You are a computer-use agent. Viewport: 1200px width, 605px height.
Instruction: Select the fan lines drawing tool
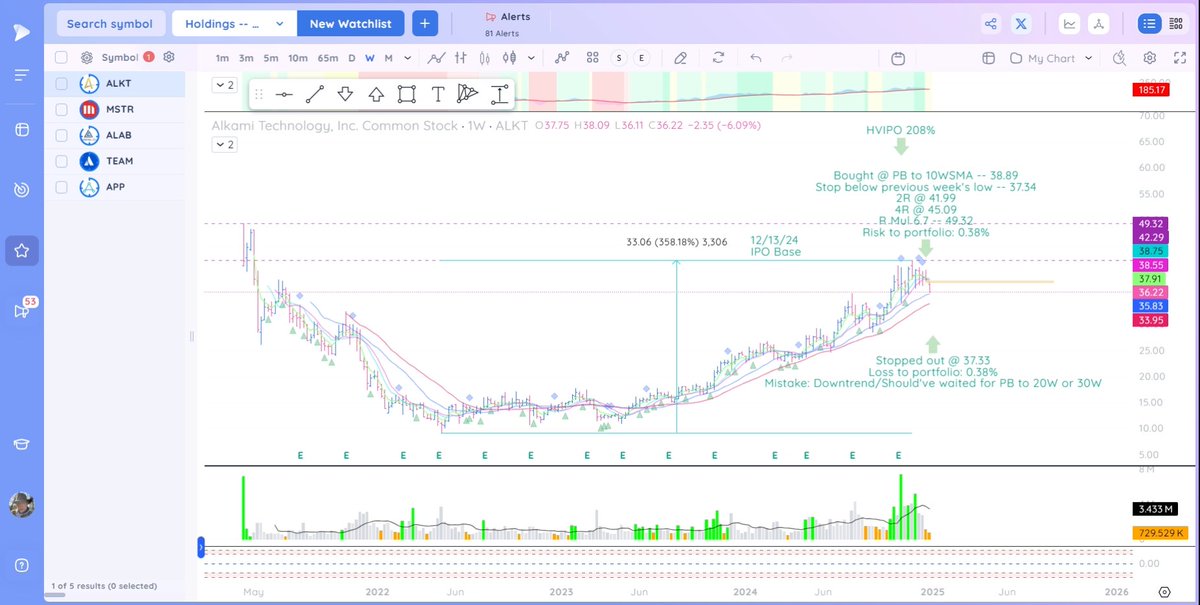468,94
